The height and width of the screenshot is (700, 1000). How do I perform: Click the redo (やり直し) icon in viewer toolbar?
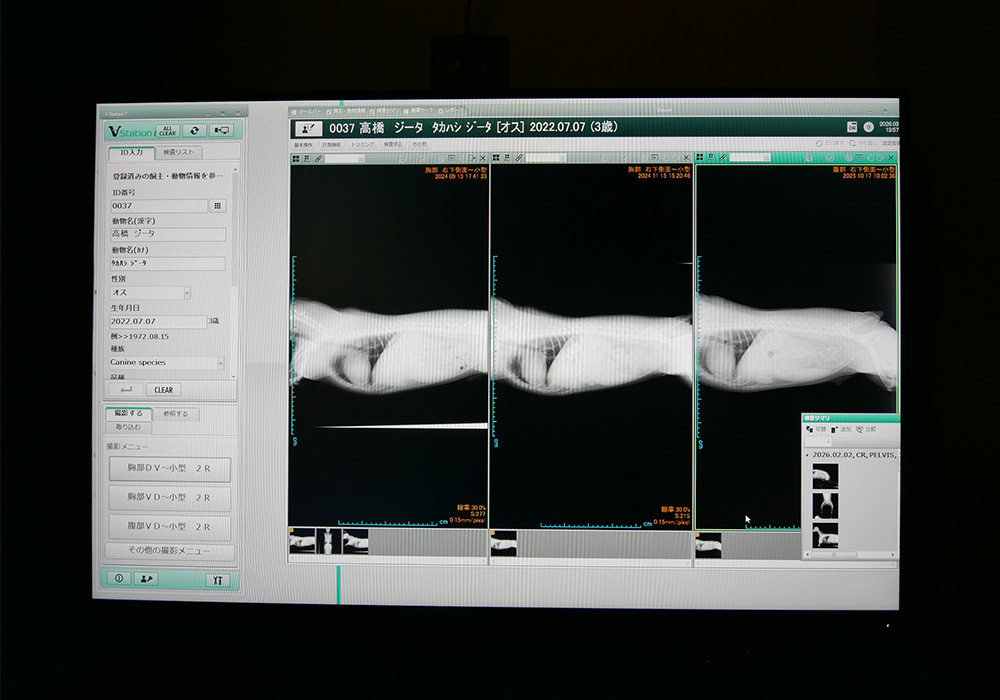pyautogui.click(x=853, y=143)
